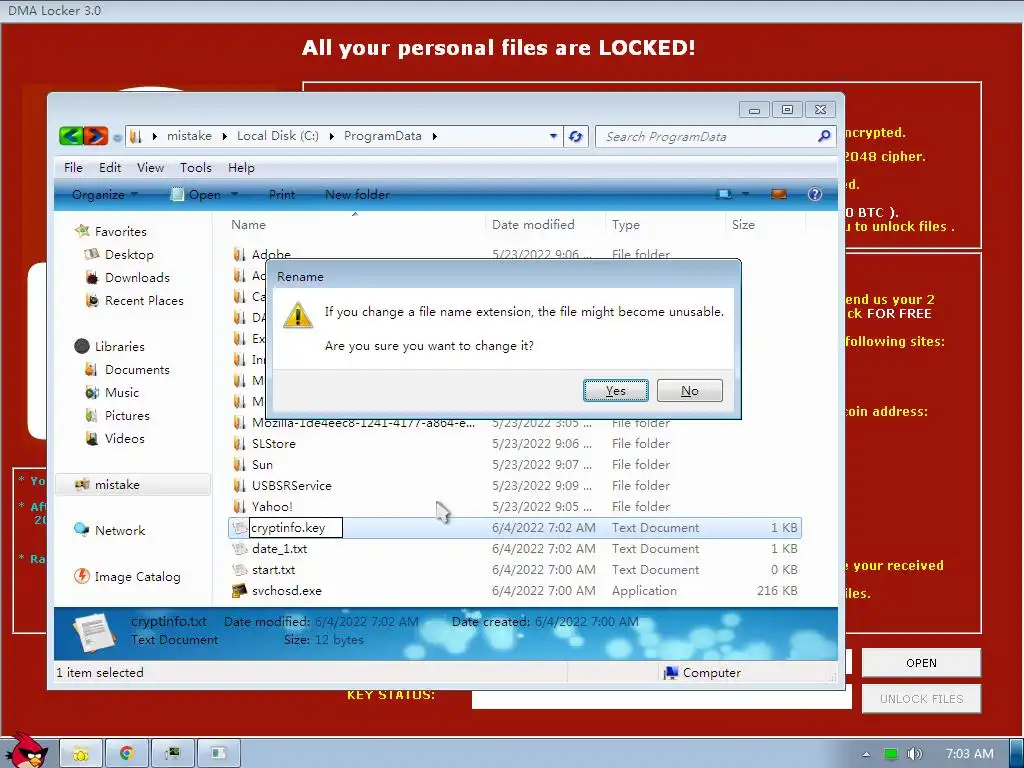Open the file explorer taskbar icon
This screenshot has height=768, width=1024.
tap(81, 754)
